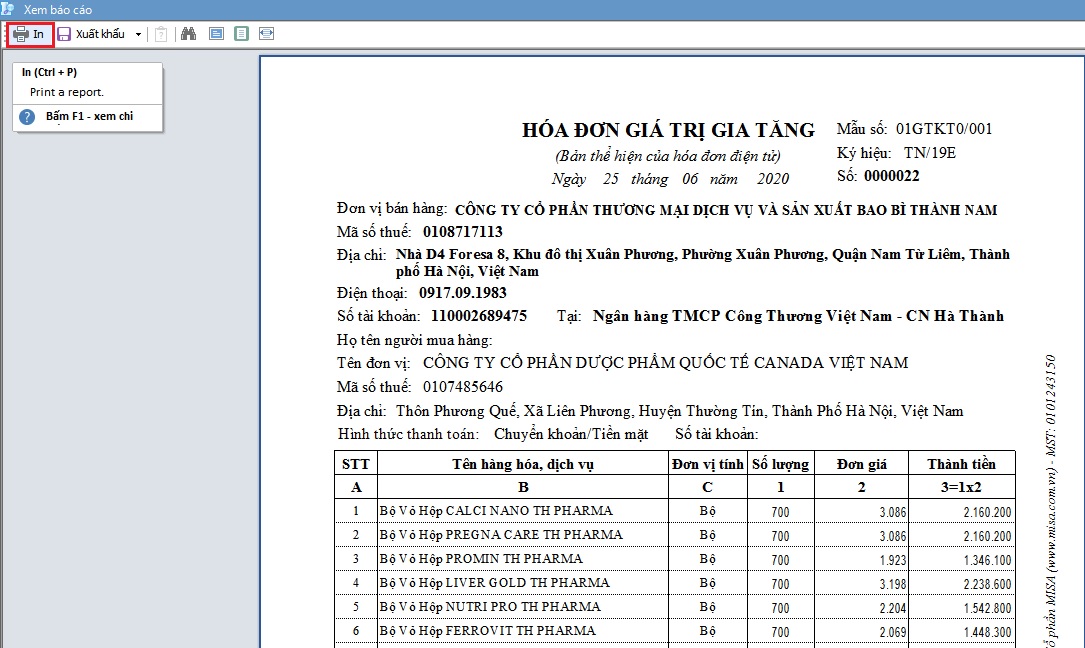
Task: Click the unit price 1.923
Action: coord(893,560)
